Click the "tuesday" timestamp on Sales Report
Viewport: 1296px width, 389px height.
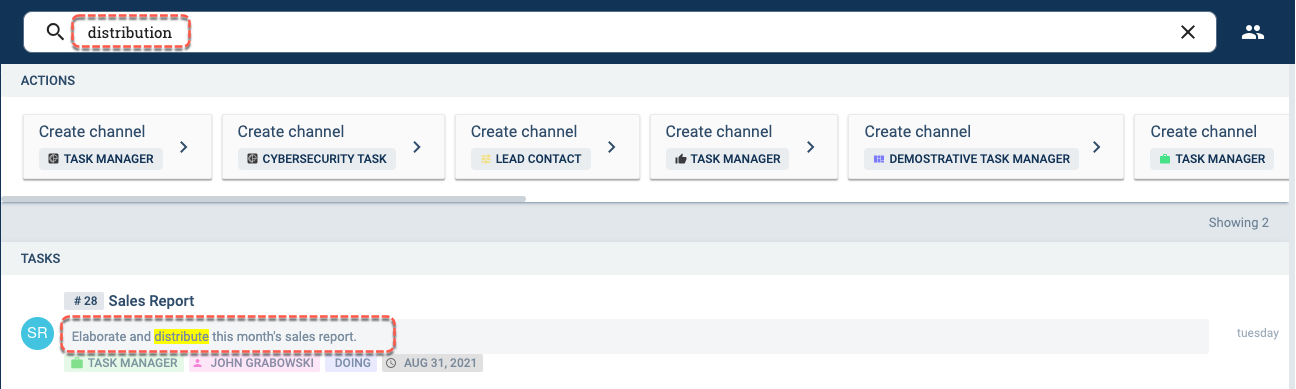(x=1257, y=333)
